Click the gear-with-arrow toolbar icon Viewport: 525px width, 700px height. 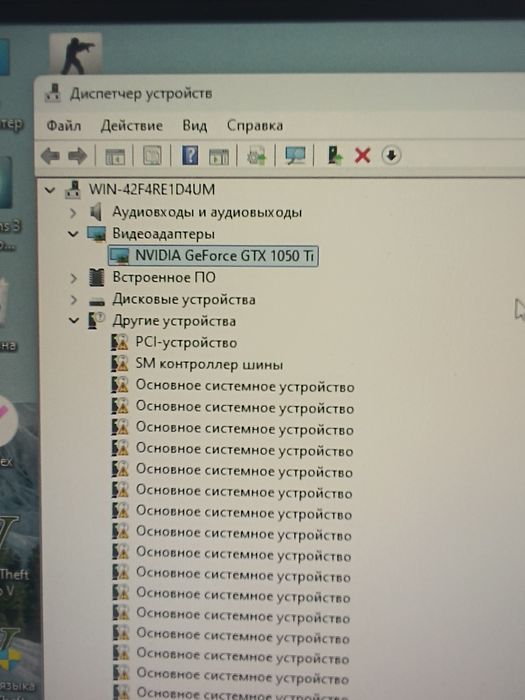(x=256, y=156)
